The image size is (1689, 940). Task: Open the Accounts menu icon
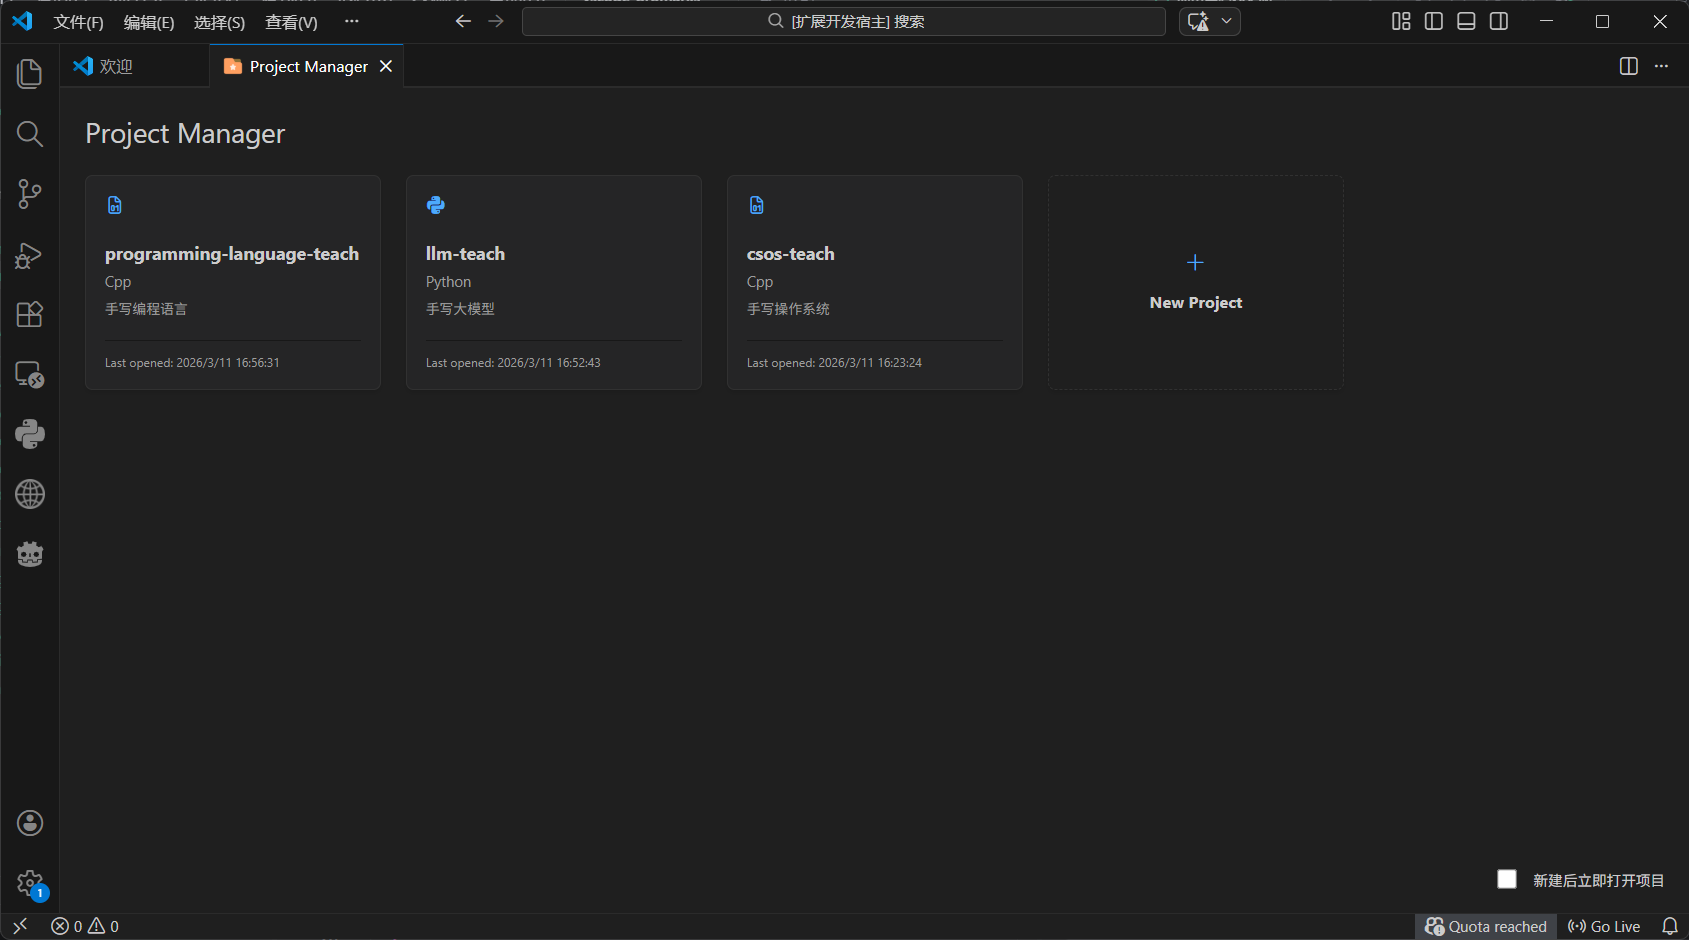click(x=30, y=823)
